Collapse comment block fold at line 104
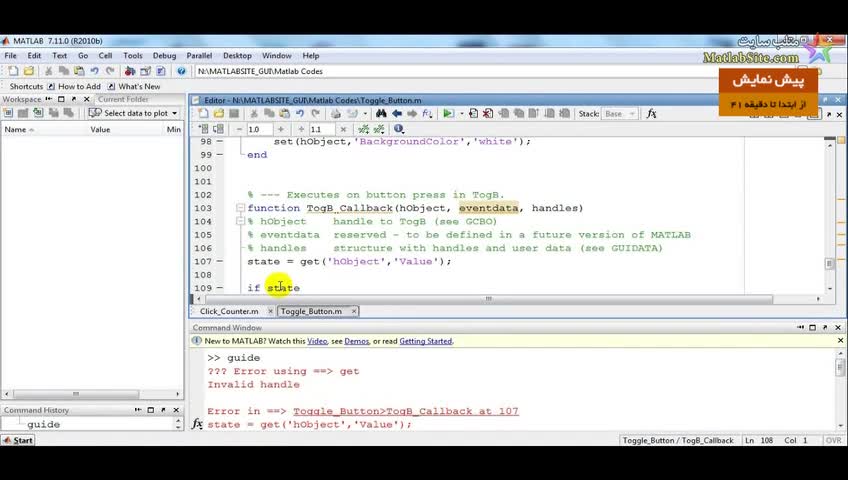Screen dimensions: 848x480 (x=241, y=222)
